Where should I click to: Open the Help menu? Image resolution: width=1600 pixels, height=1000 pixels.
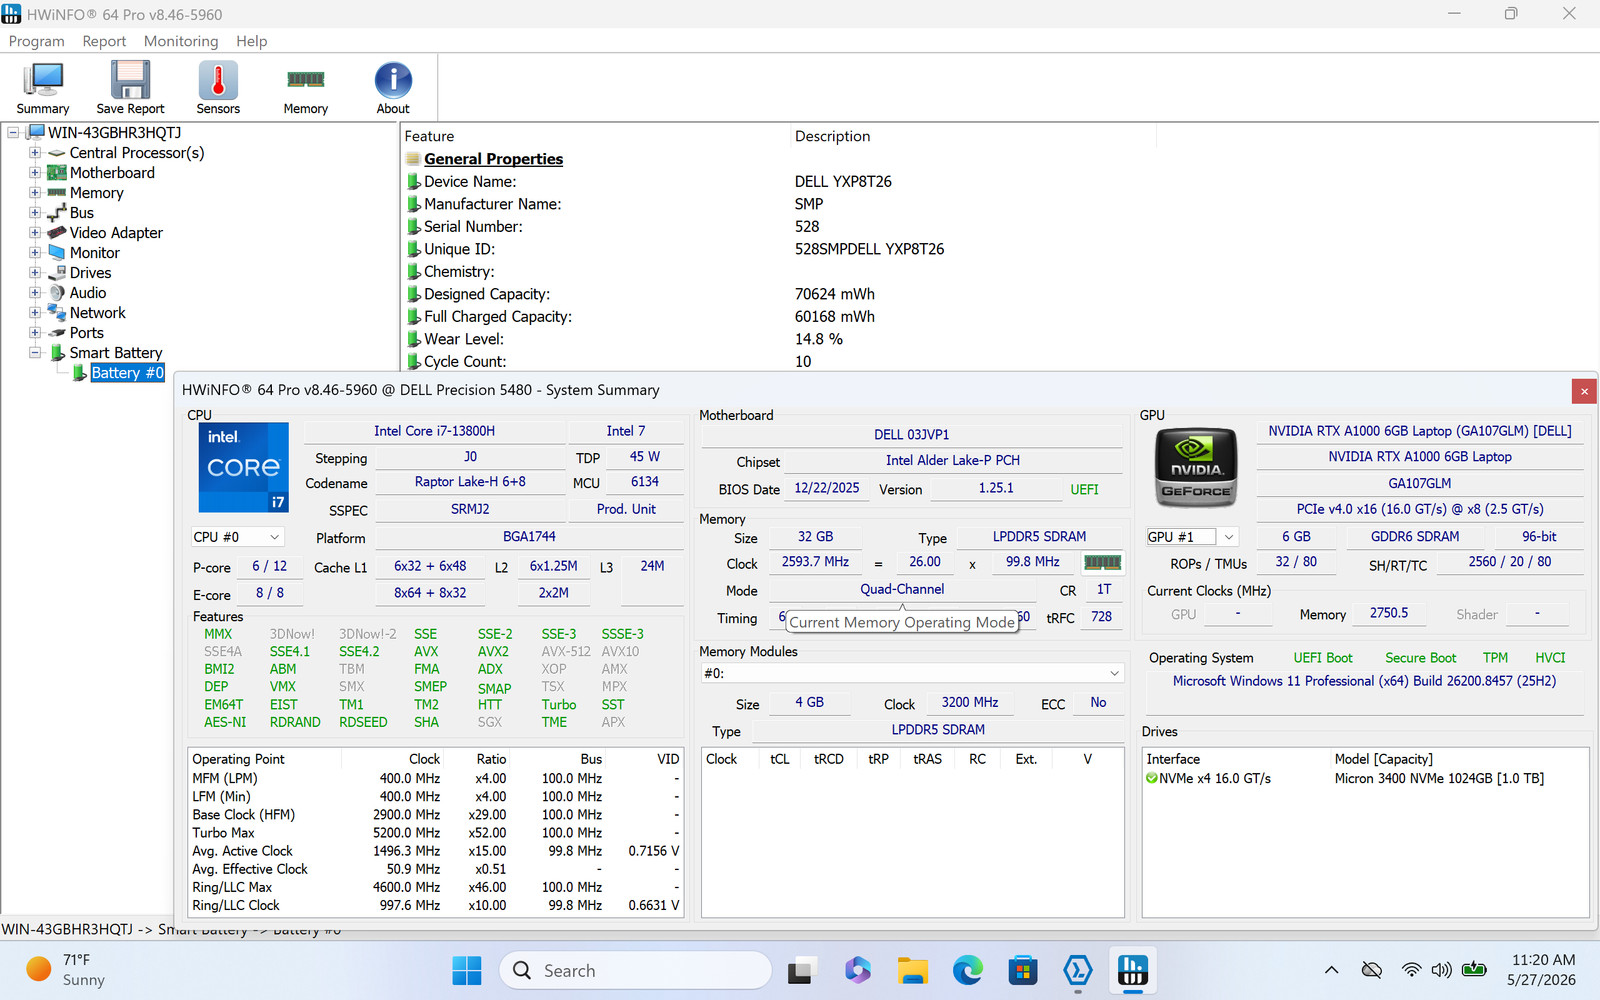tap(252, 41)
